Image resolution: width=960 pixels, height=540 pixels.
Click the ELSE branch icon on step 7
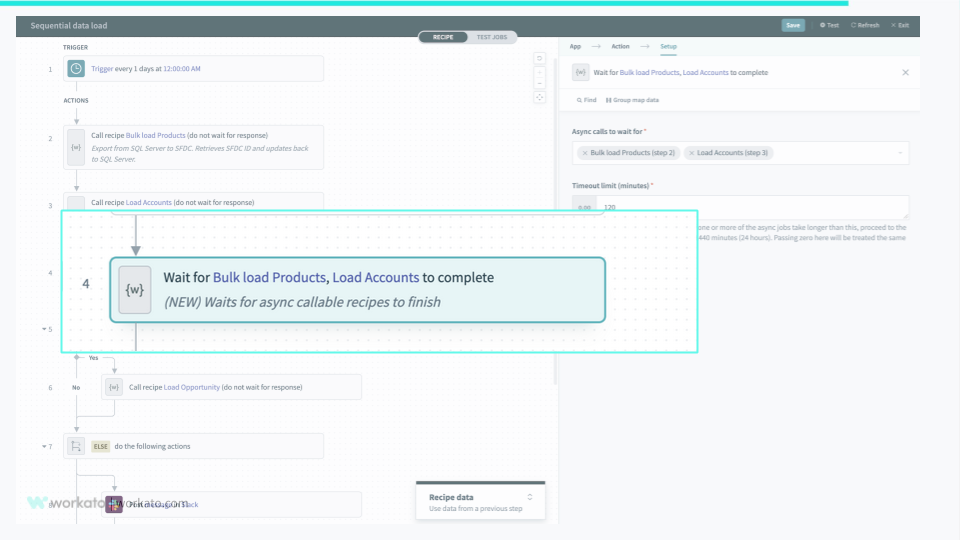coord(76,446)
